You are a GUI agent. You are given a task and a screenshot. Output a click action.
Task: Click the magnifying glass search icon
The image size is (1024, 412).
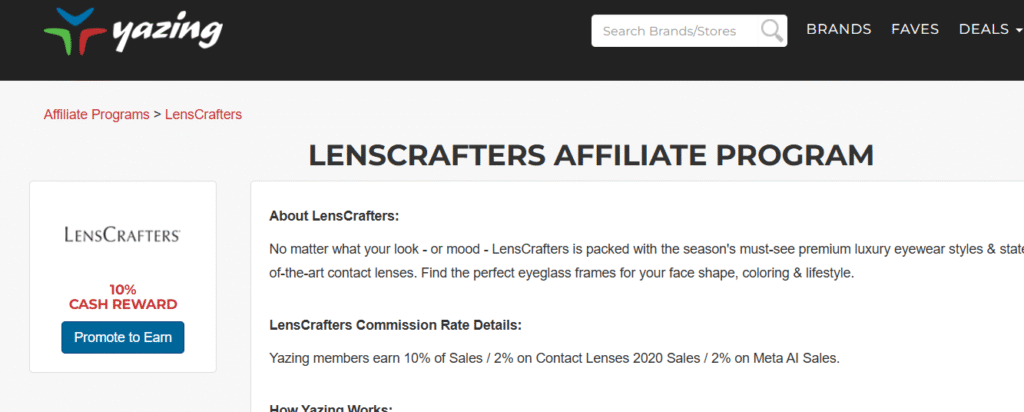click(772, 31)
